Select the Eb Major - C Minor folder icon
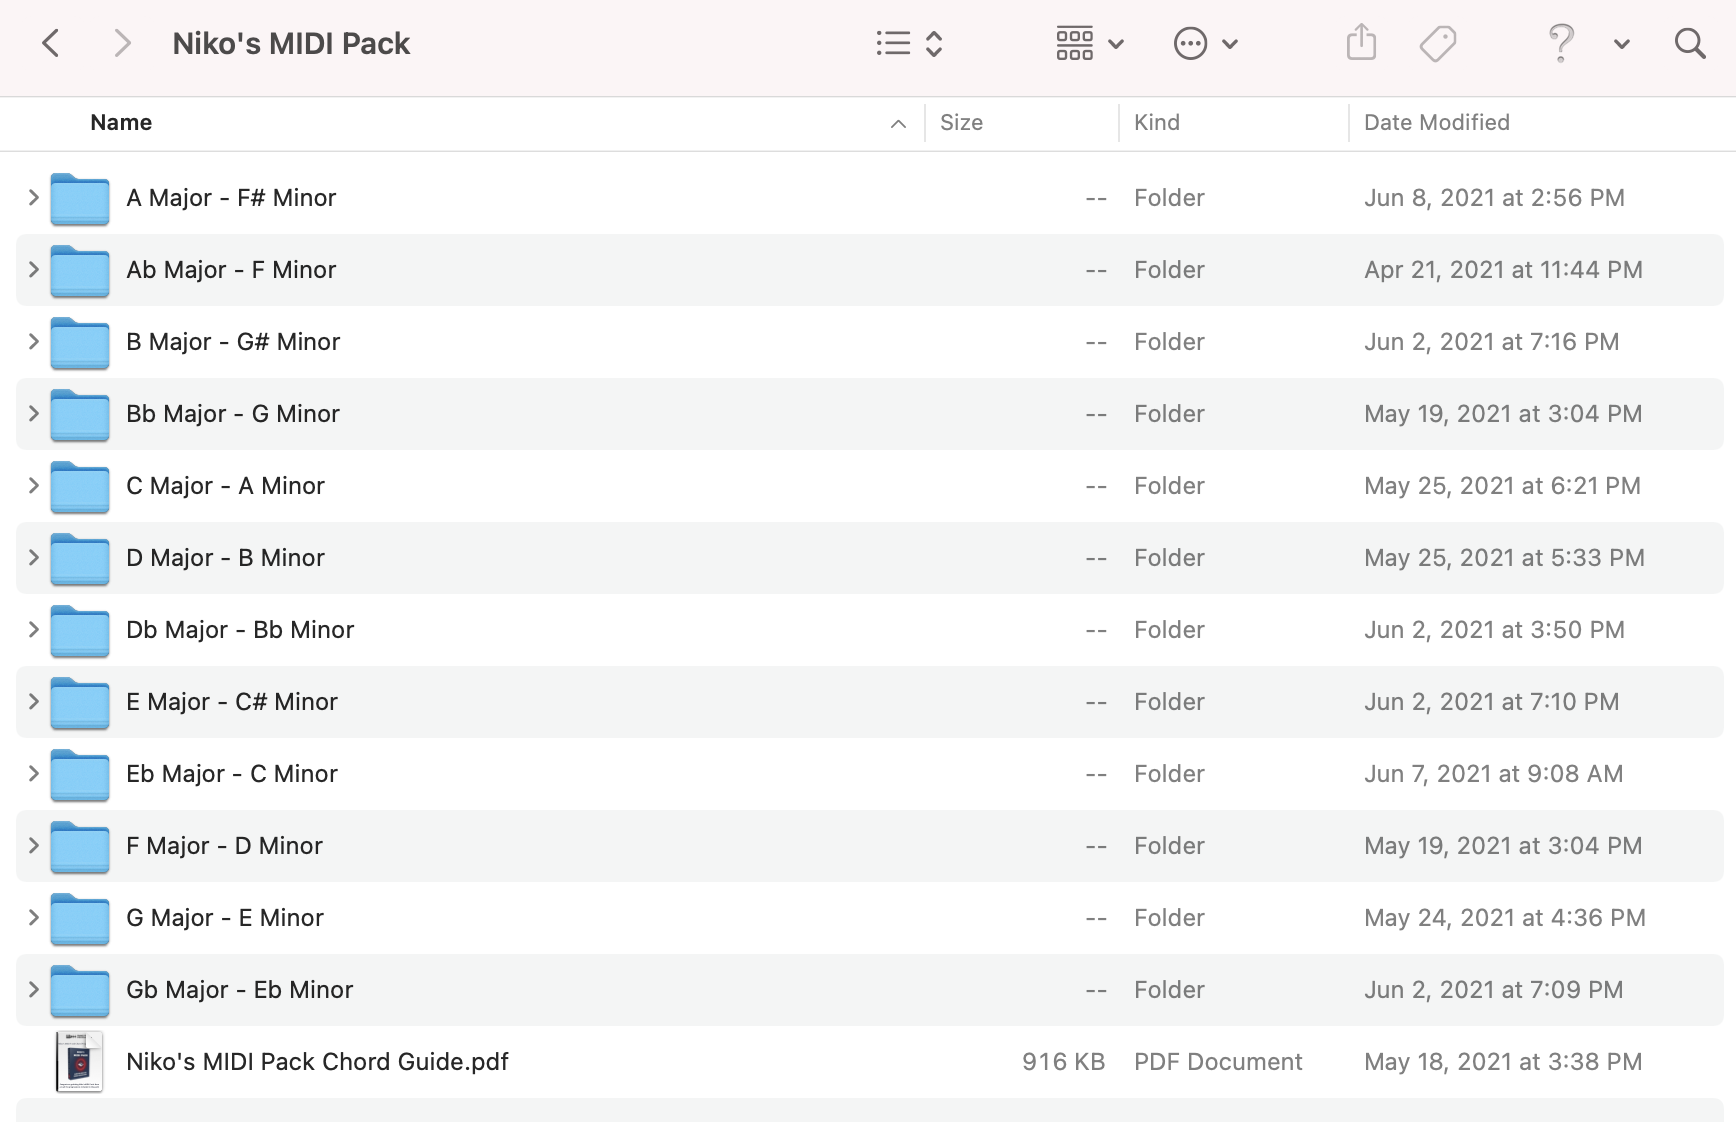This screenshot has height=1122, width=1736. point(80,775)
